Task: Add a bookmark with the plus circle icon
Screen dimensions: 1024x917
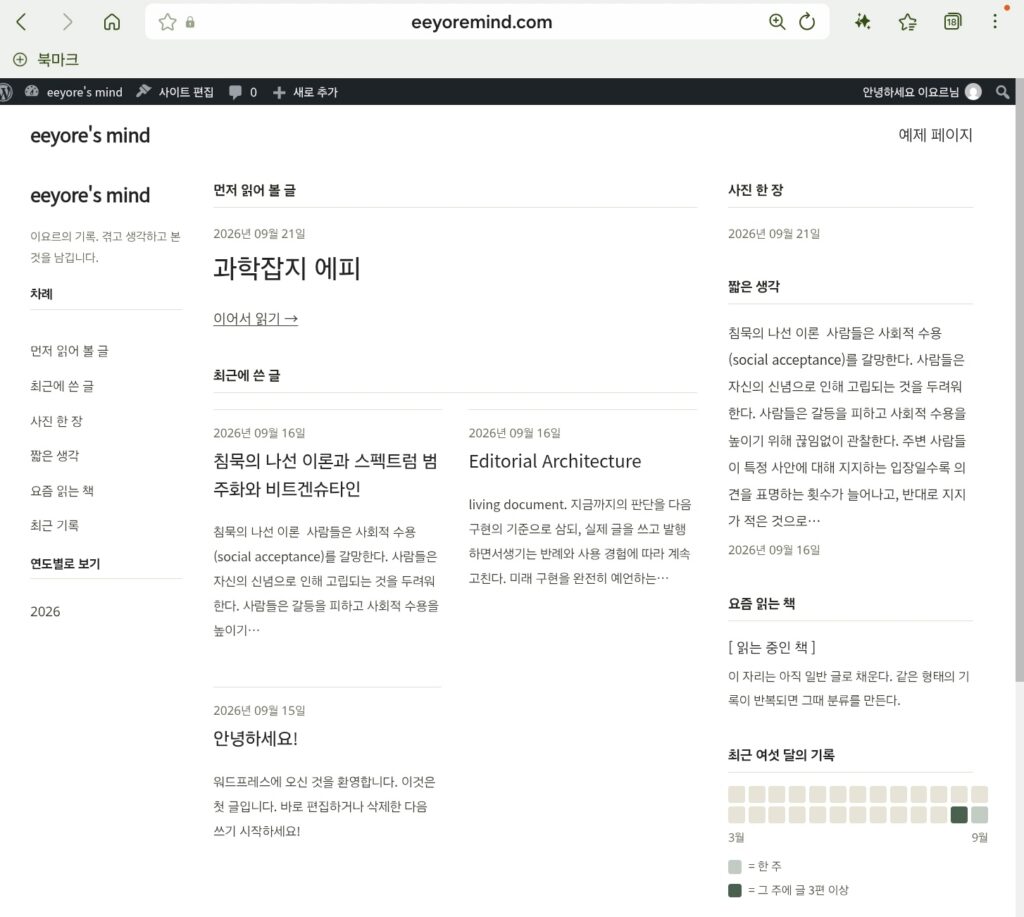Action: [x=20, y=59]
